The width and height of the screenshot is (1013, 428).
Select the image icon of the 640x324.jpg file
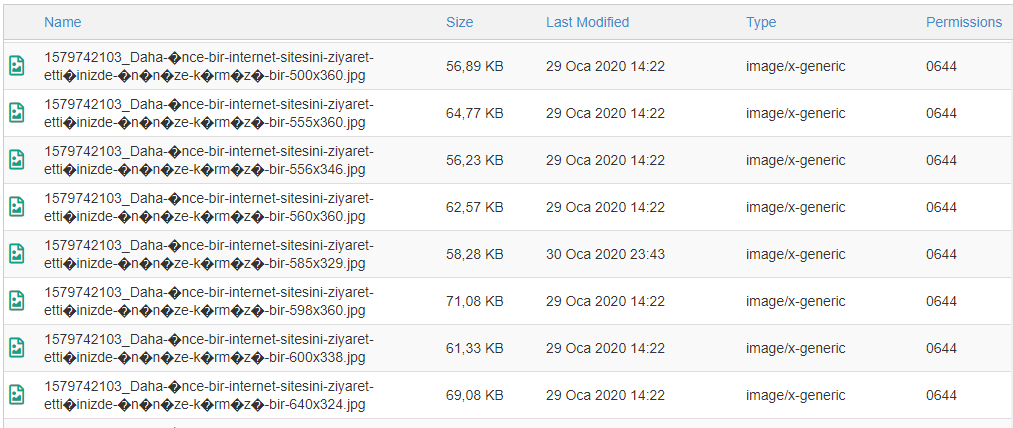(17, 395)
